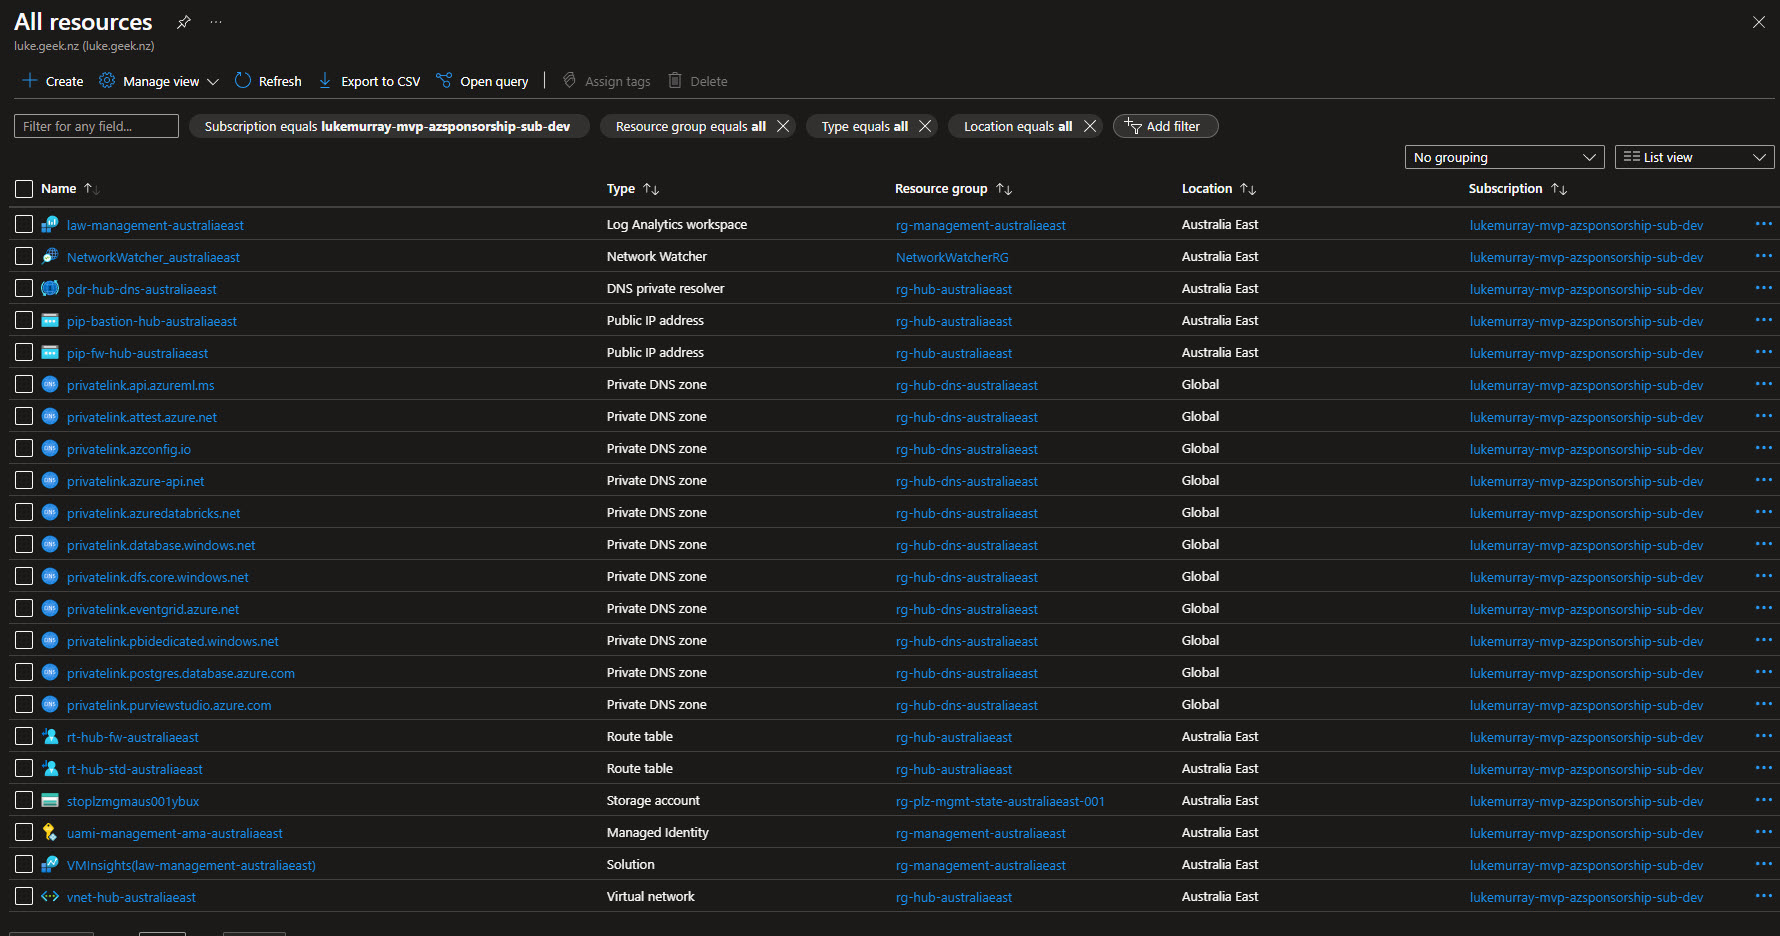Expand the Manage view dropdown
Viewport: 1780px width, 936px height.
159,81
